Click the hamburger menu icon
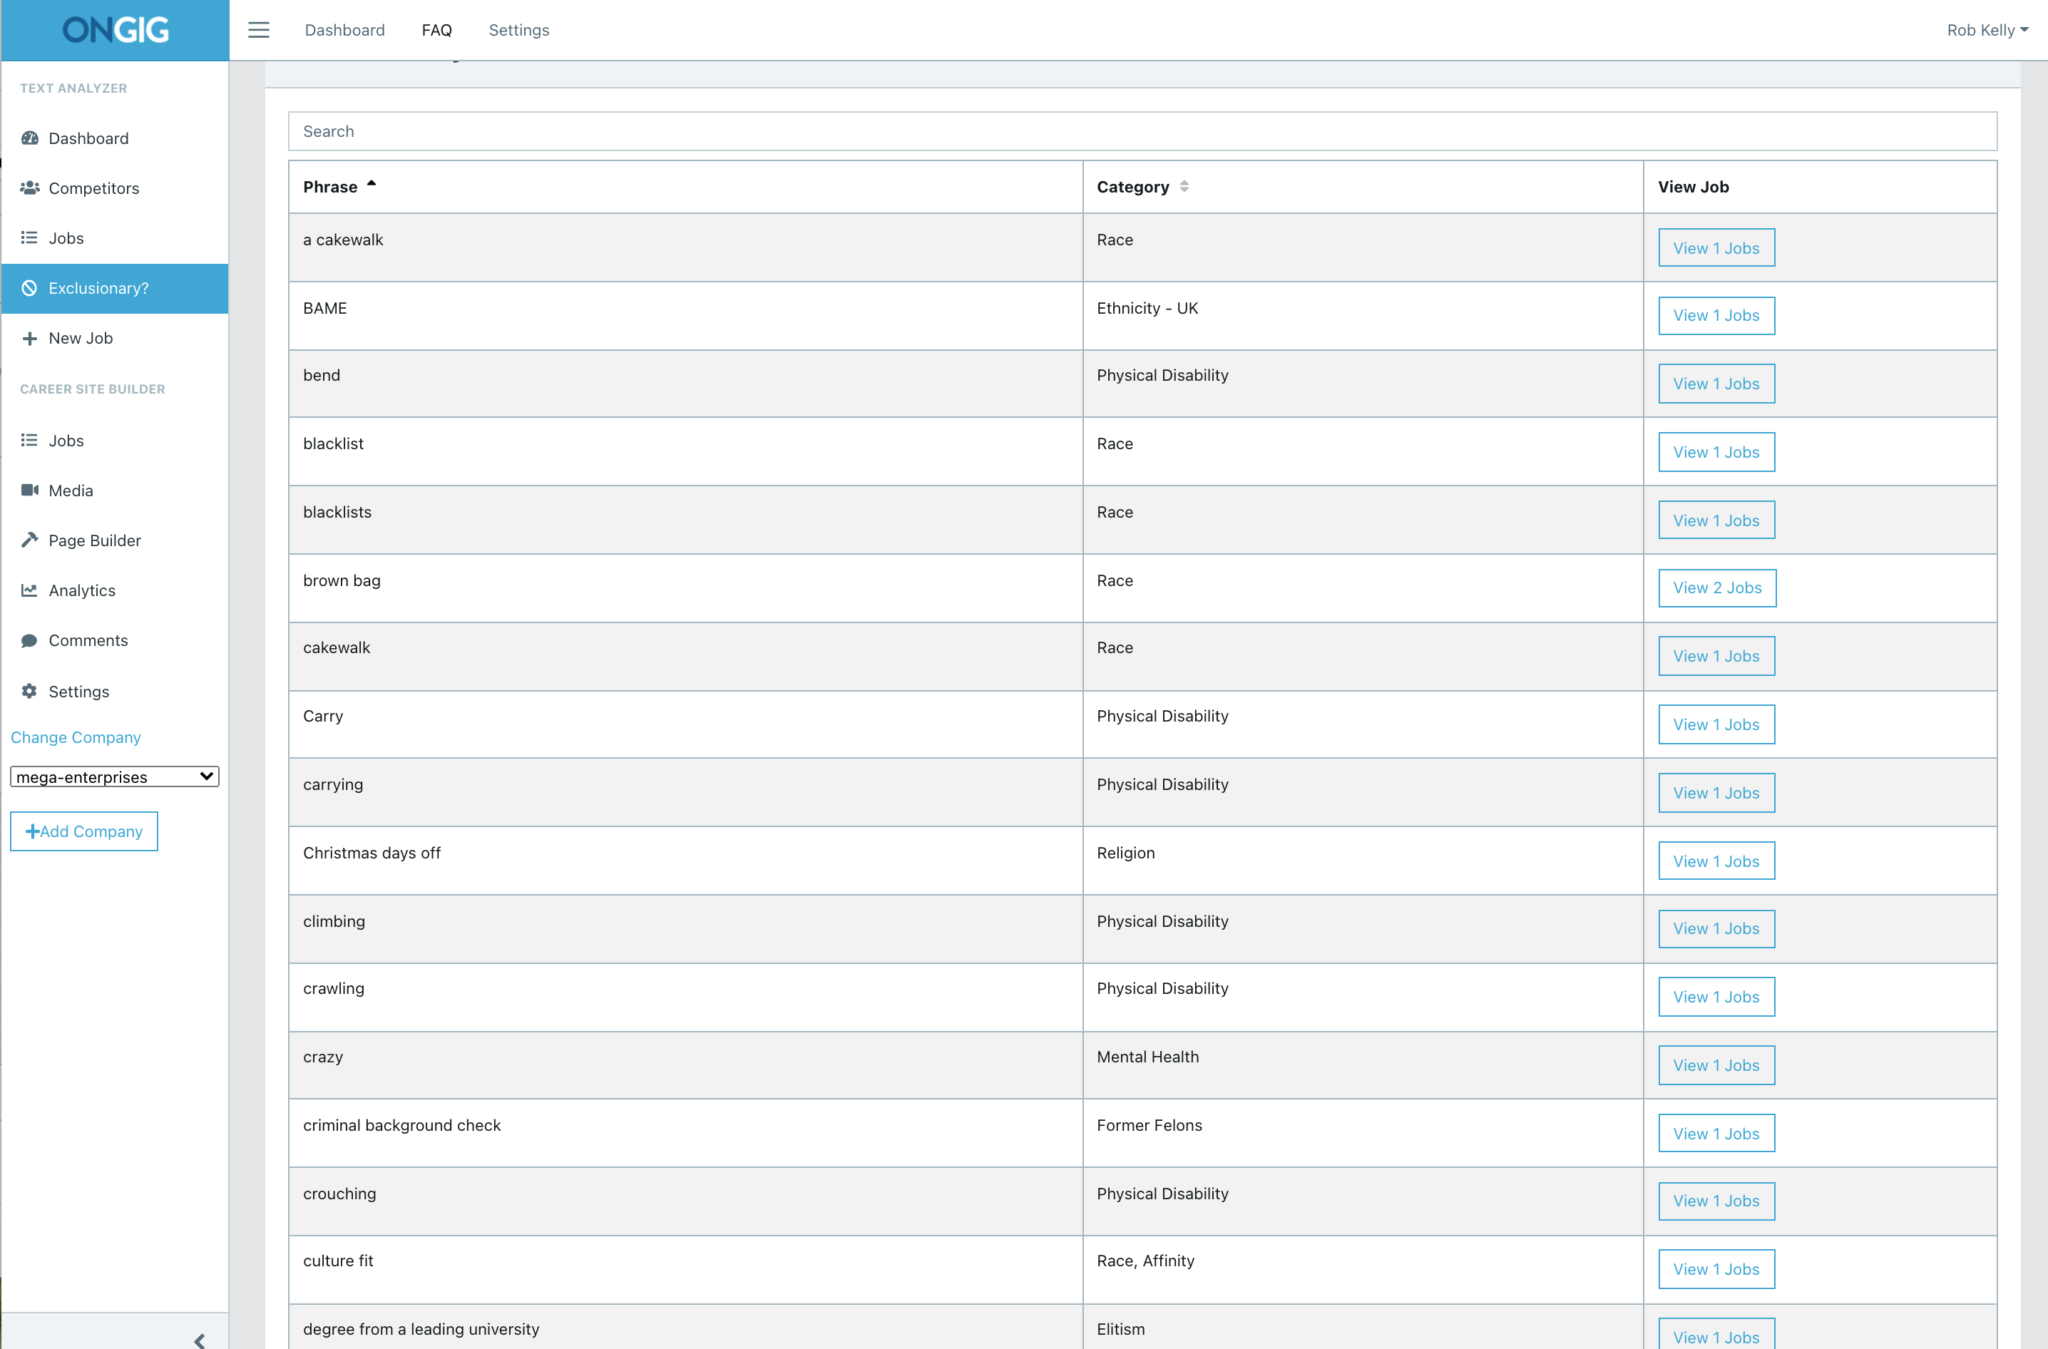The width and height of the screenshot is (2048, 1349). pyautogui.click(x=259, y=30)
